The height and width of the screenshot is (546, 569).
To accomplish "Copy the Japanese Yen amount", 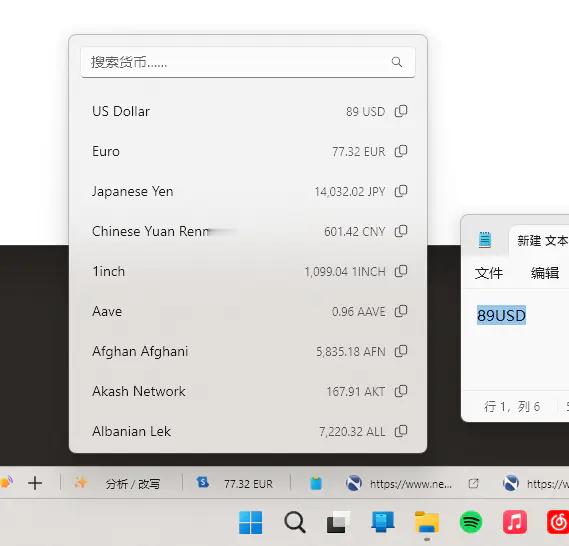I will coord(401,191).
